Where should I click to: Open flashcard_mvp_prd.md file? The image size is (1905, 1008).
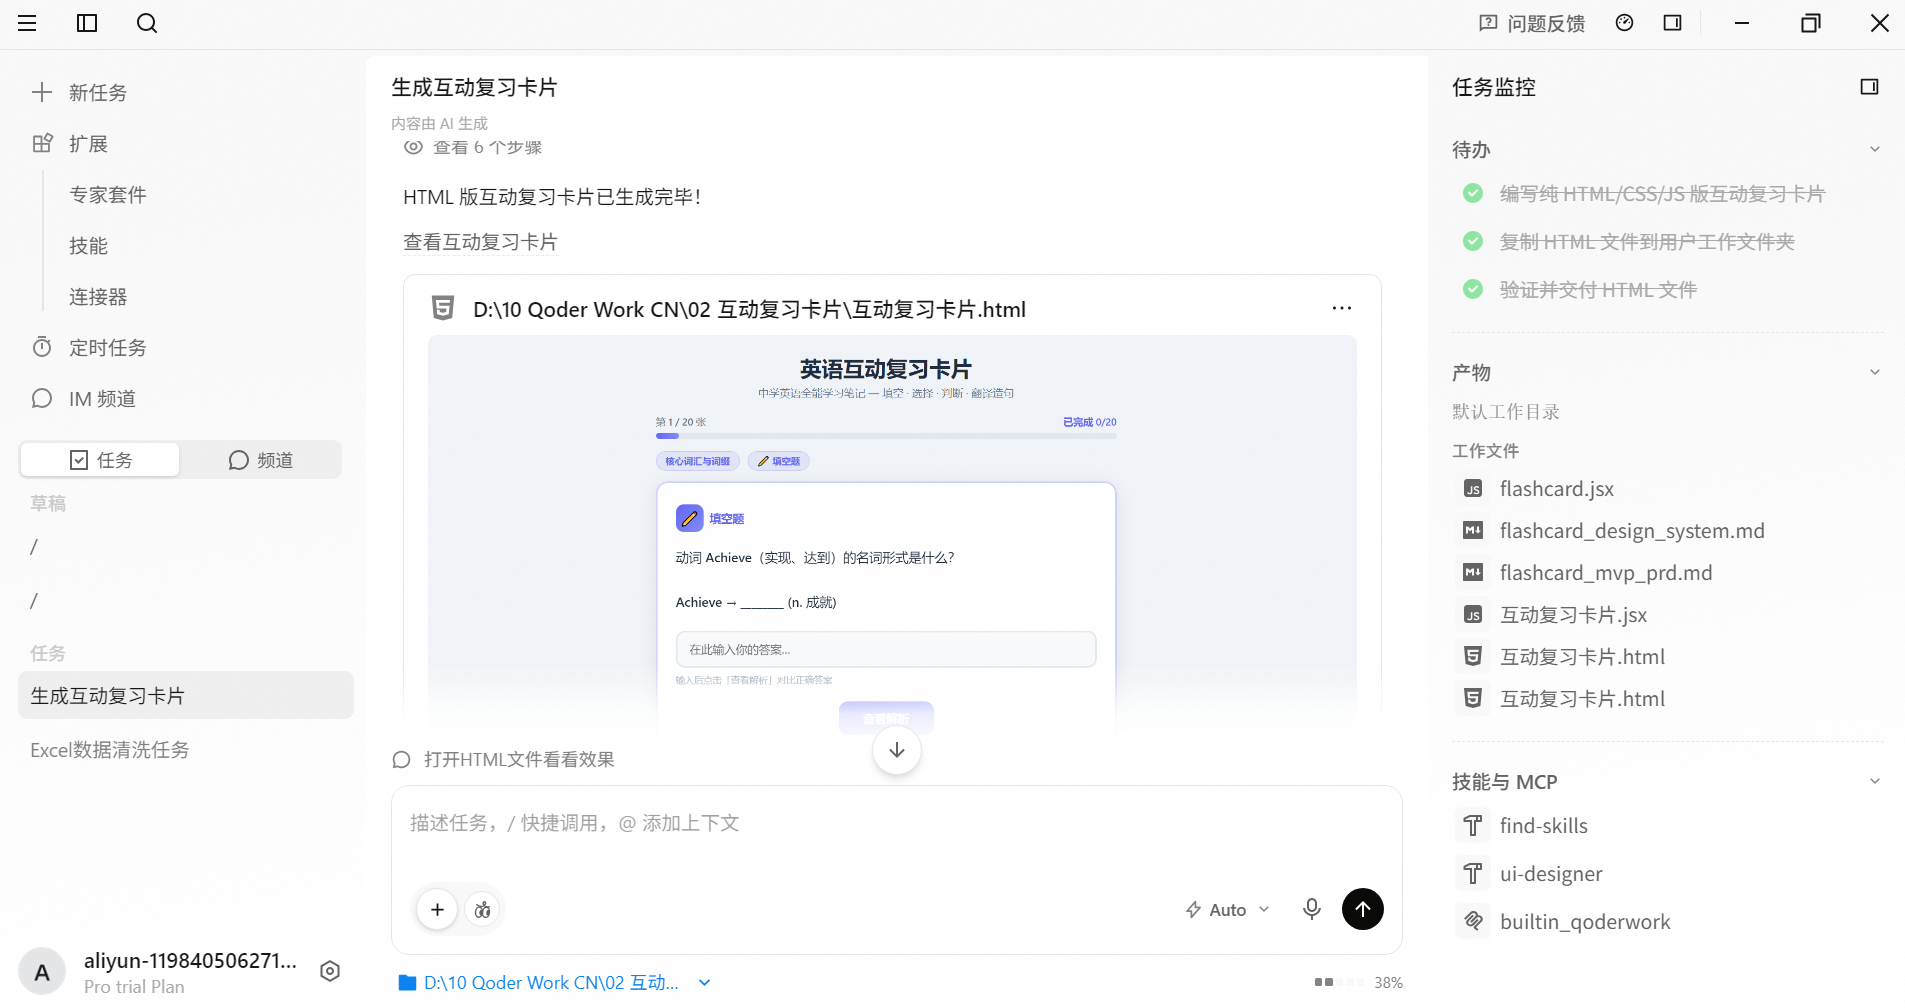click(1606, 573)
